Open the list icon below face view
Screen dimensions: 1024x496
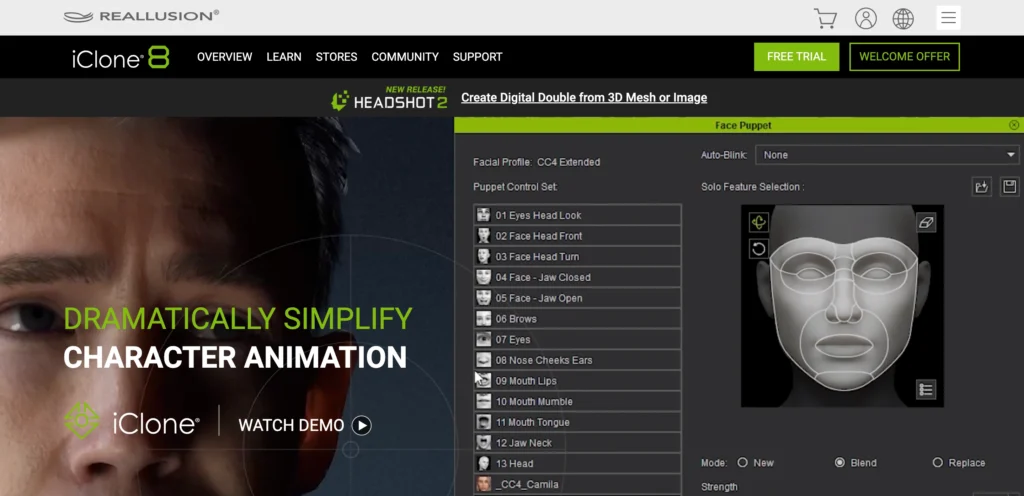[926, 390]
